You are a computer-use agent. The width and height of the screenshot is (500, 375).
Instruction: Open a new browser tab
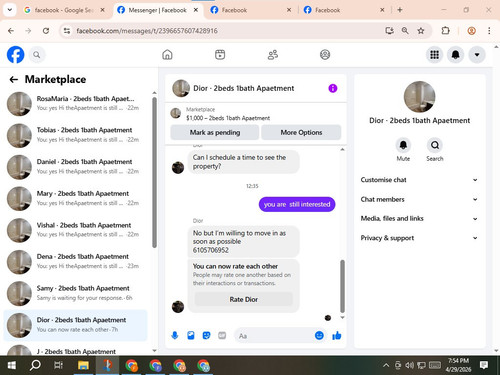pyautogui.click(x=400, y=10)
